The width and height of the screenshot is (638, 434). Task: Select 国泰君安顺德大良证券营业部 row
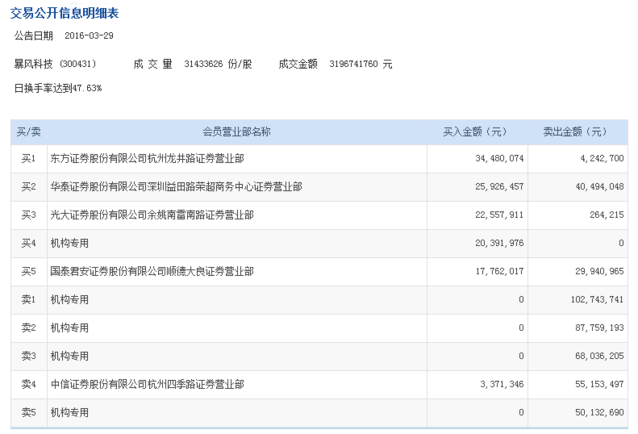pyautogui.click(x=319, y=271)
